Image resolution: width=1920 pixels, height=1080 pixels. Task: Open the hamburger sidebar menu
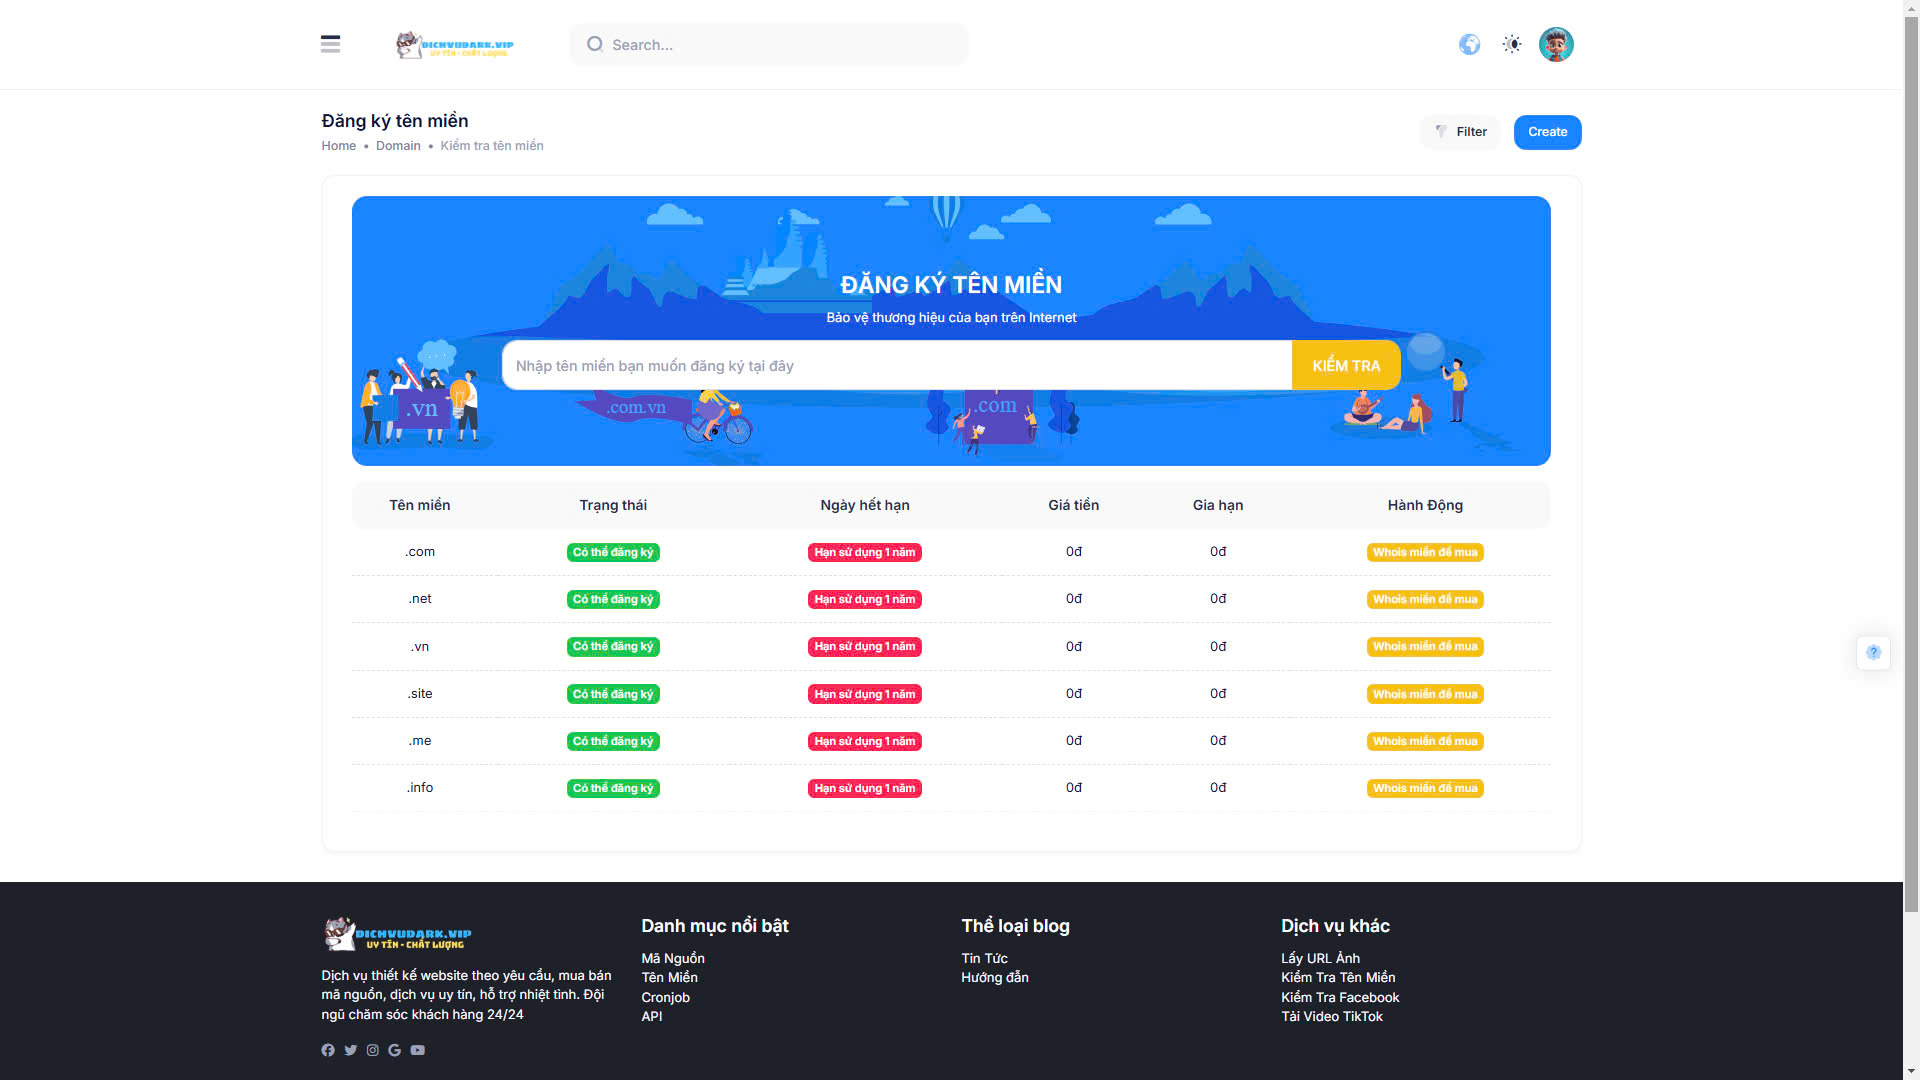pyautogui.click(x=330, y=44)
